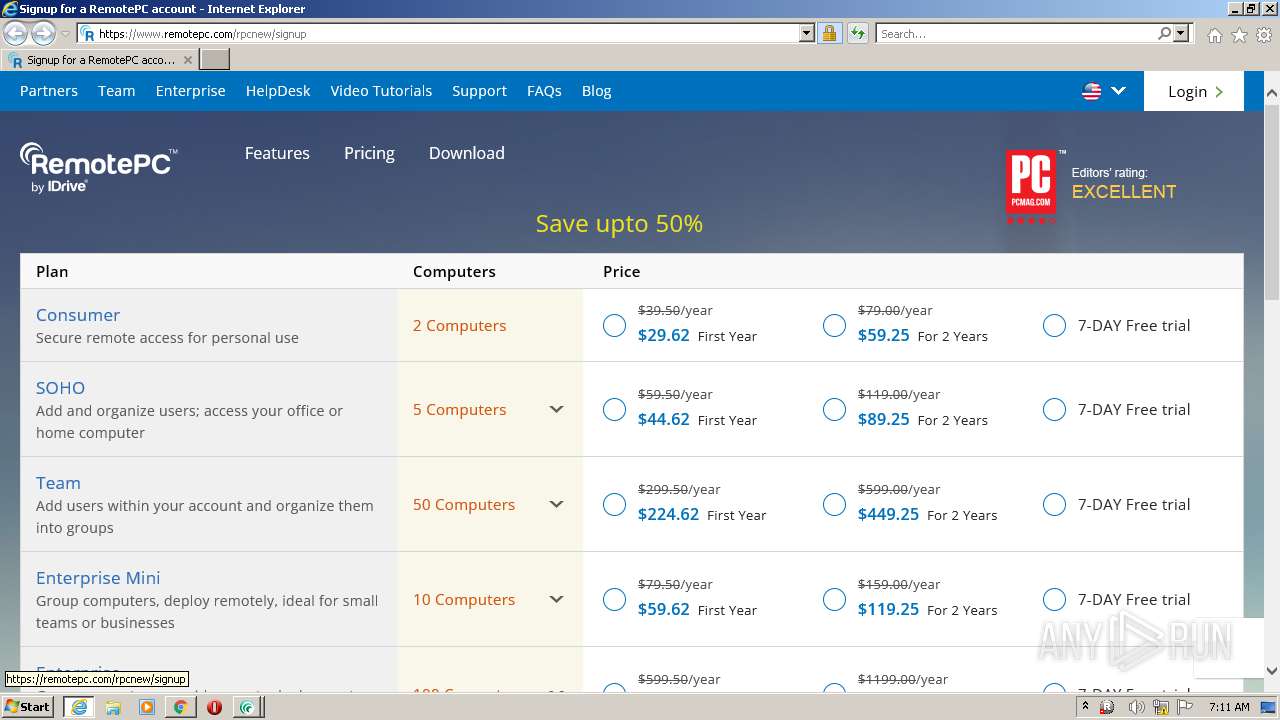Click the security lock icon in address bar
The width and height of the screenshot is (1280, 720).
click(x=829, y=33)
